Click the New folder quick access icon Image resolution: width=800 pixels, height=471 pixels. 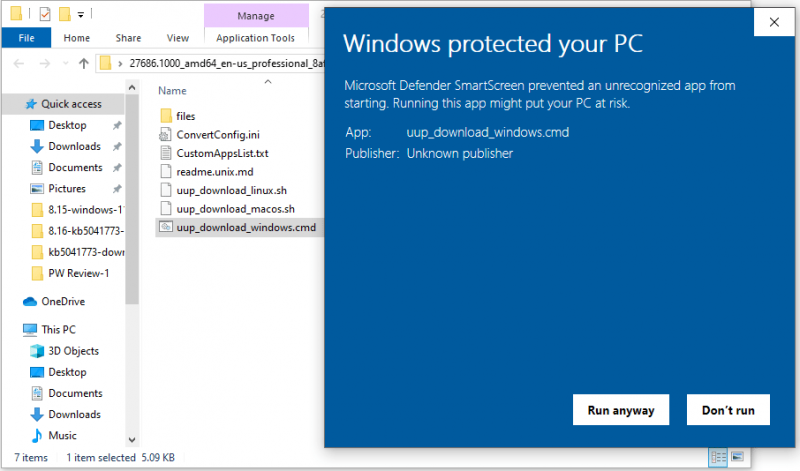tap(64, 14)
